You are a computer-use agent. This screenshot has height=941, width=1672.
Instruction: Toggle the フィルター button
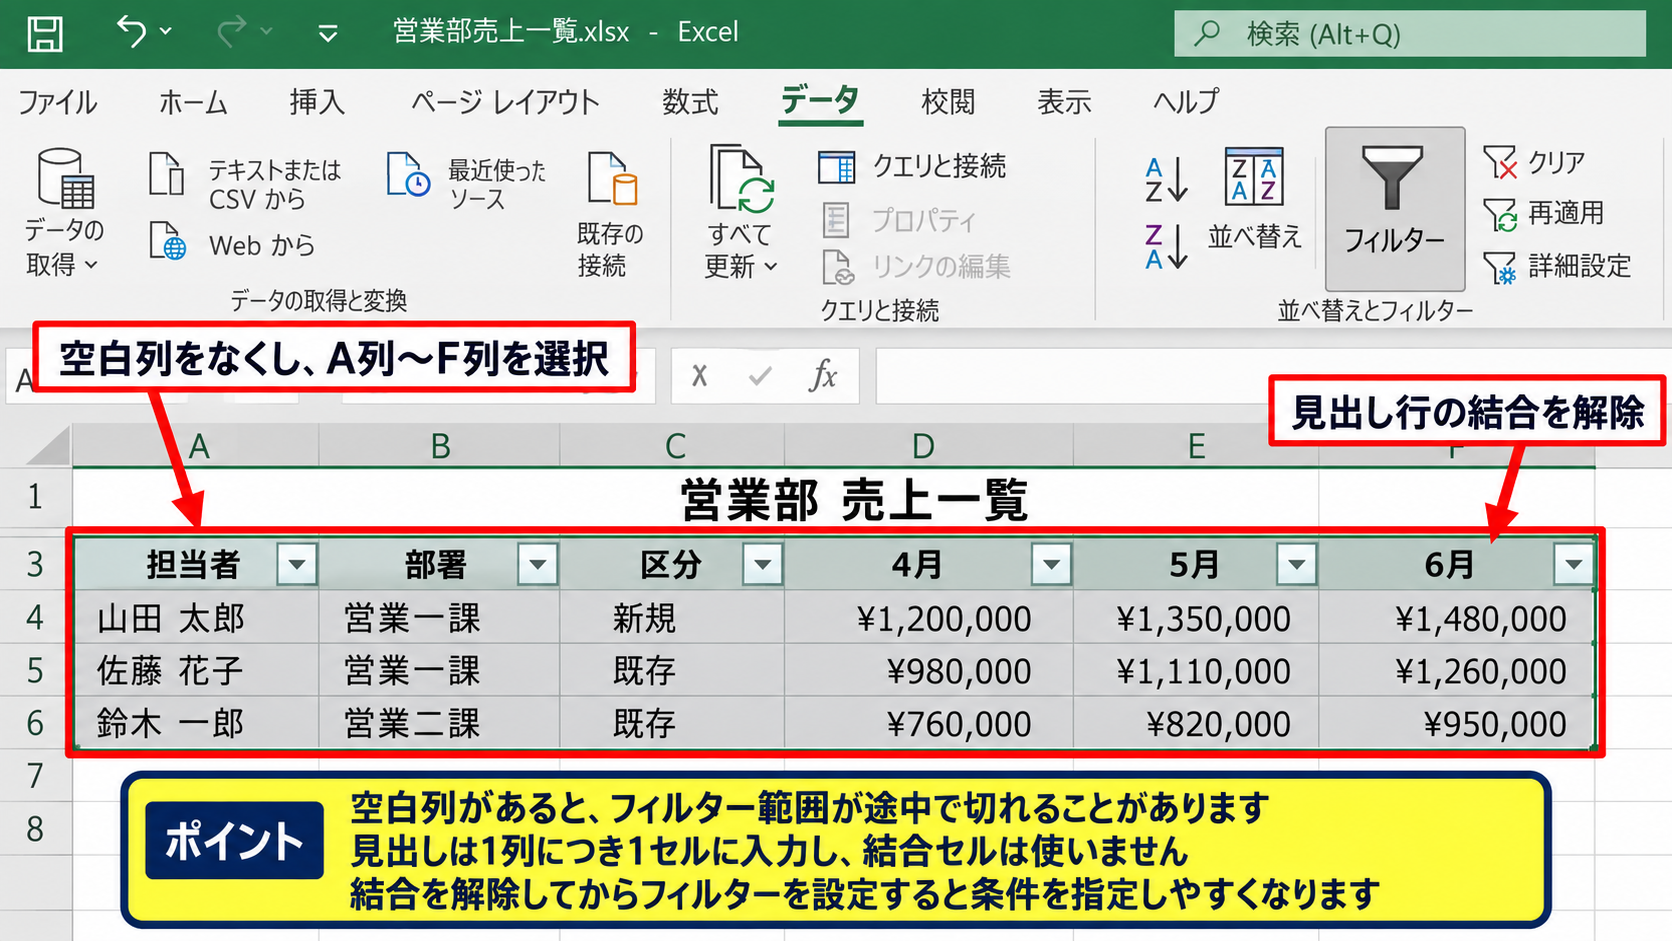[1395, 208]
